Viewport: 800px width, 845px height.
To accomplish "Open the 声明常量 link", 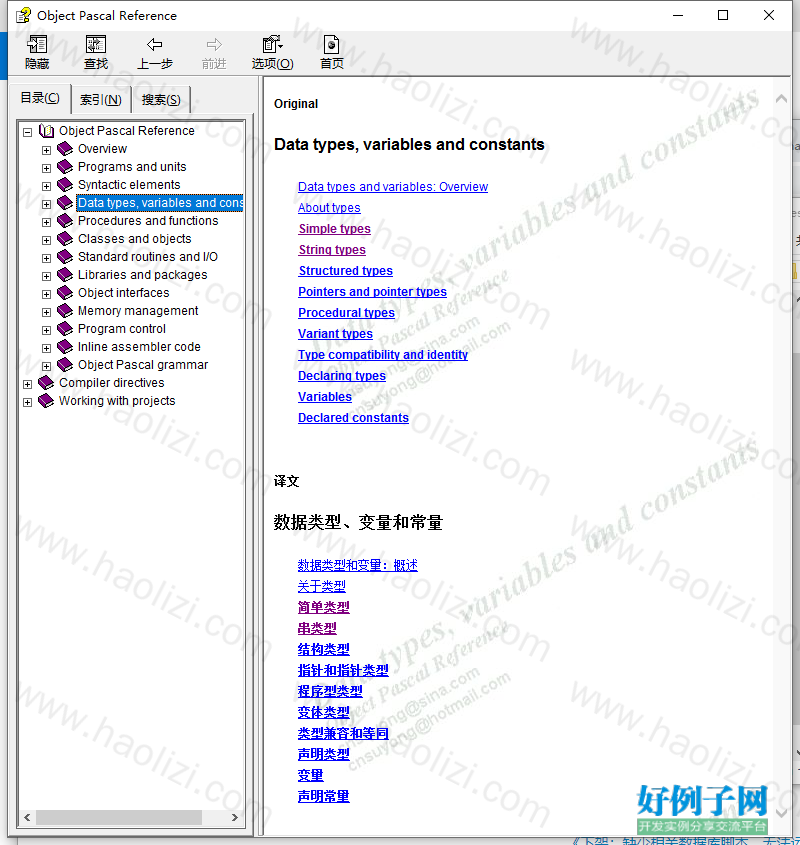I will coord(323,796).
